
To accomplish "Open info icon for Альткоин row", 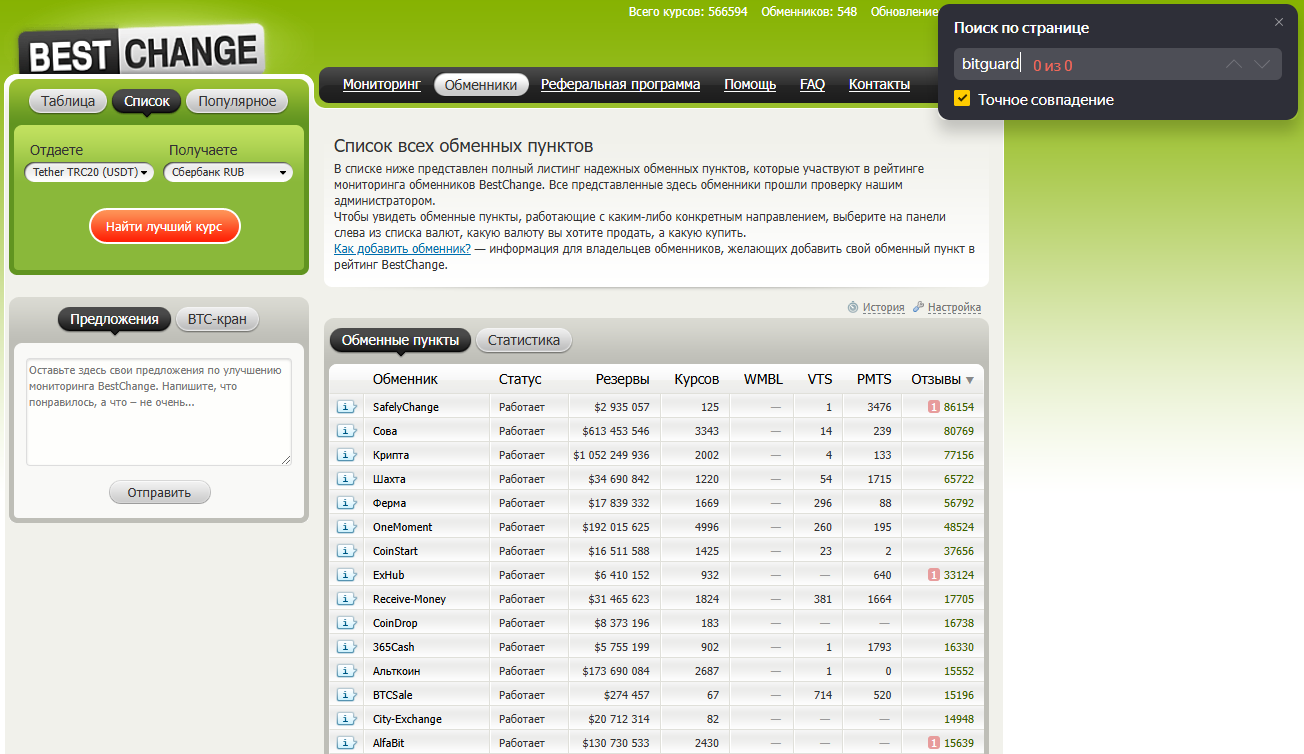I will pyautogui.click(x=346, y=671).
